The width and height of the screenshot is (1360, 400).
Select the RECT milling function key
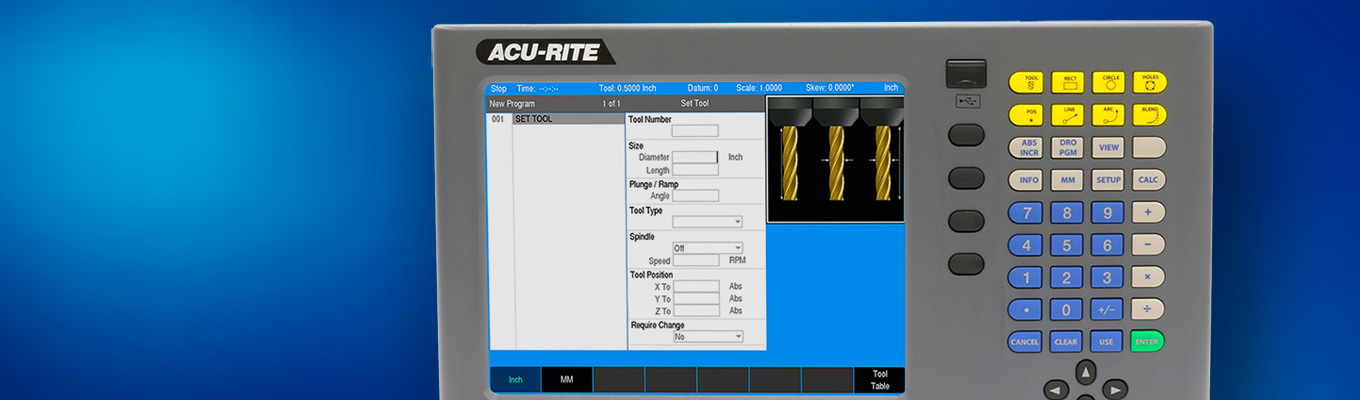(x=1067, y=83)
